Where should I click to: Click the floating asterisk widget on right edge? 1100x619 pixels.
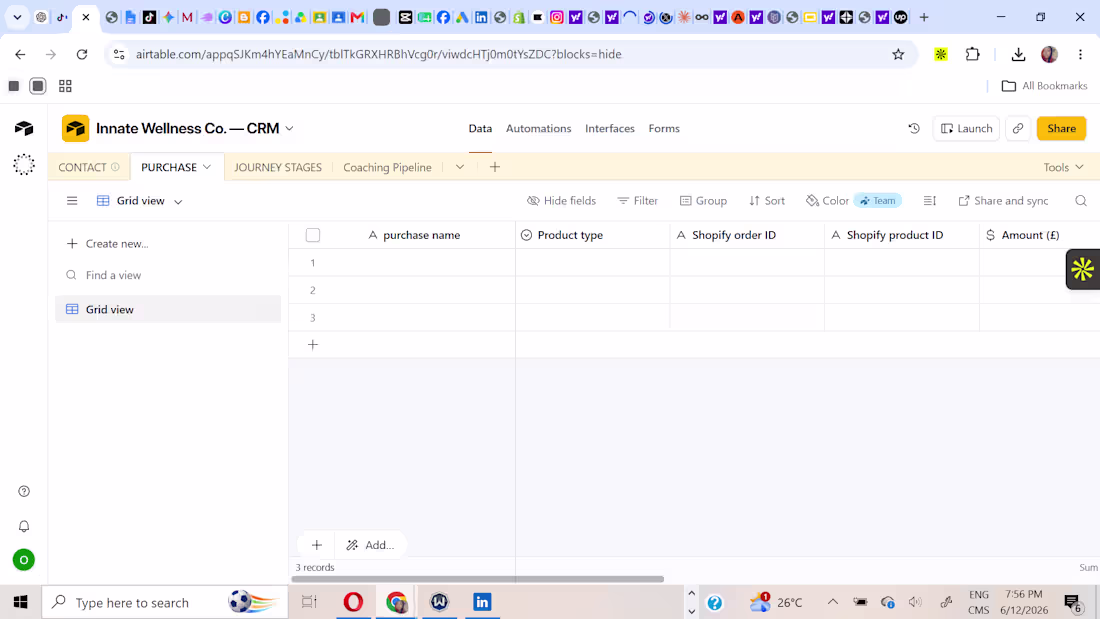(x=1082, y=269)
